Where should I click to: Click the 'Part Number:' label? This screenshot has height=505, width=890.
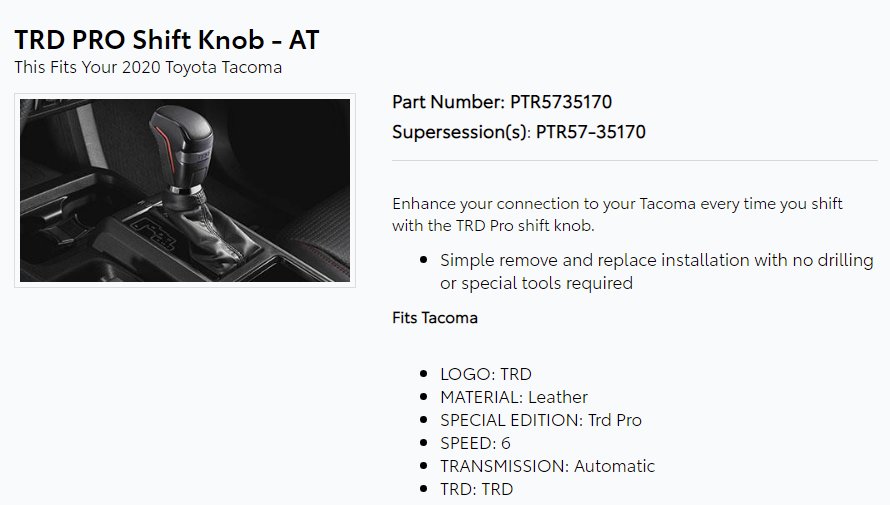click(448, 102)
